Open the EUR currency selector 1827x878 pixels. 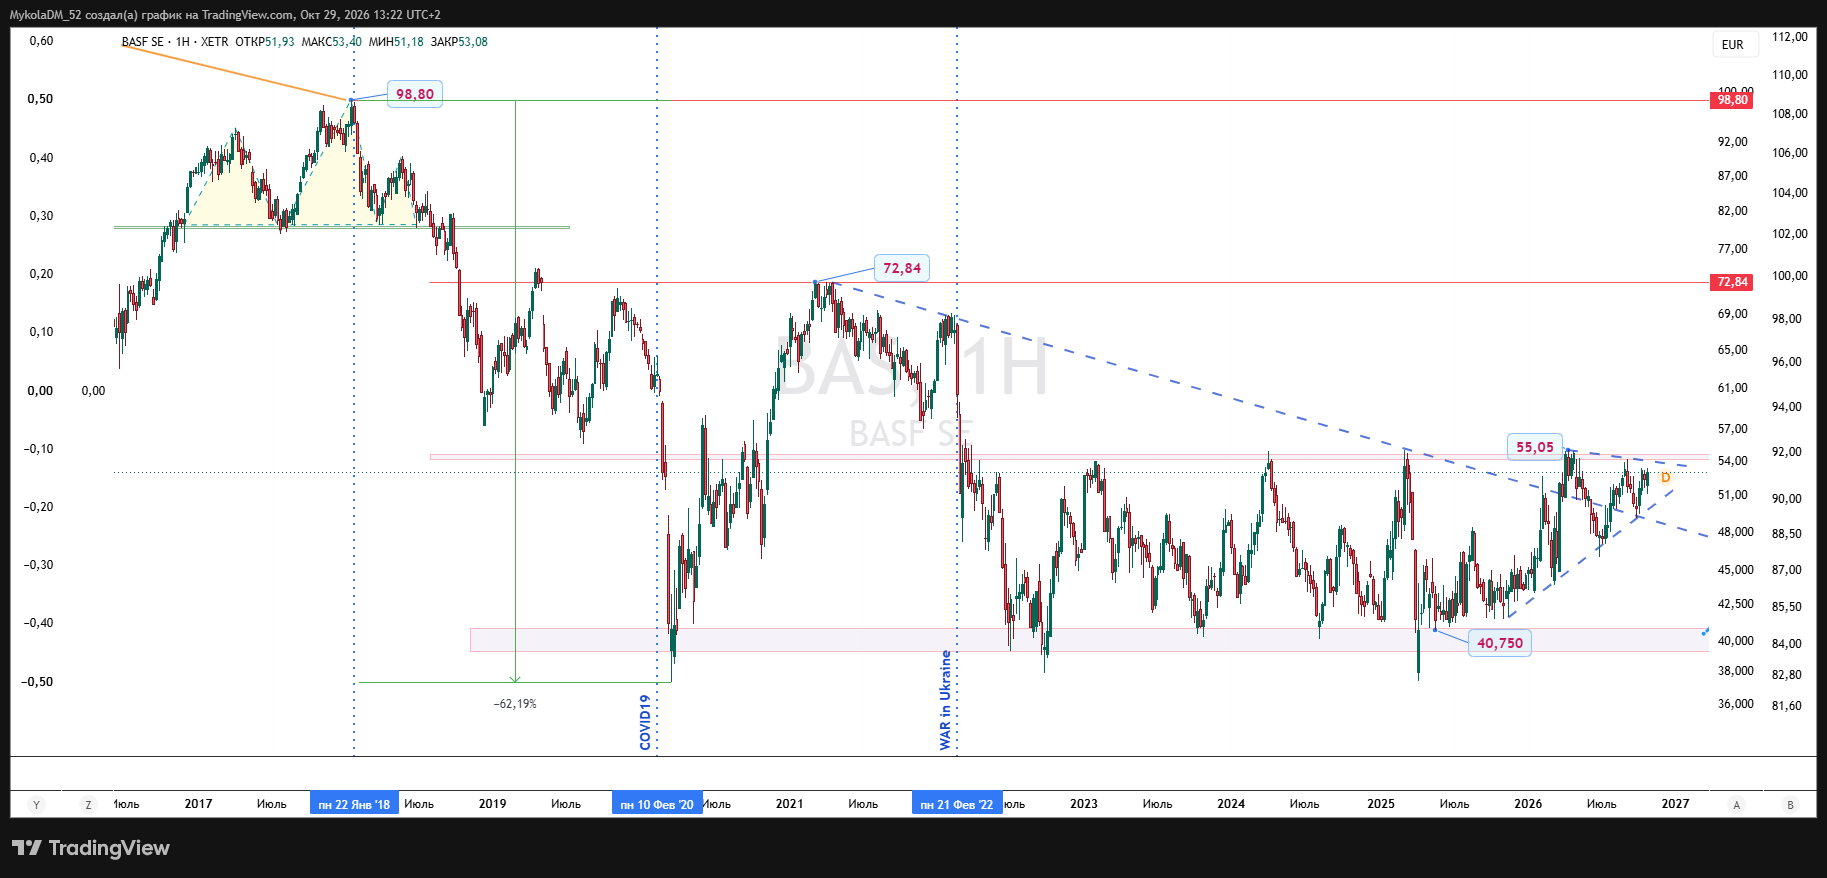point(1733,45)
